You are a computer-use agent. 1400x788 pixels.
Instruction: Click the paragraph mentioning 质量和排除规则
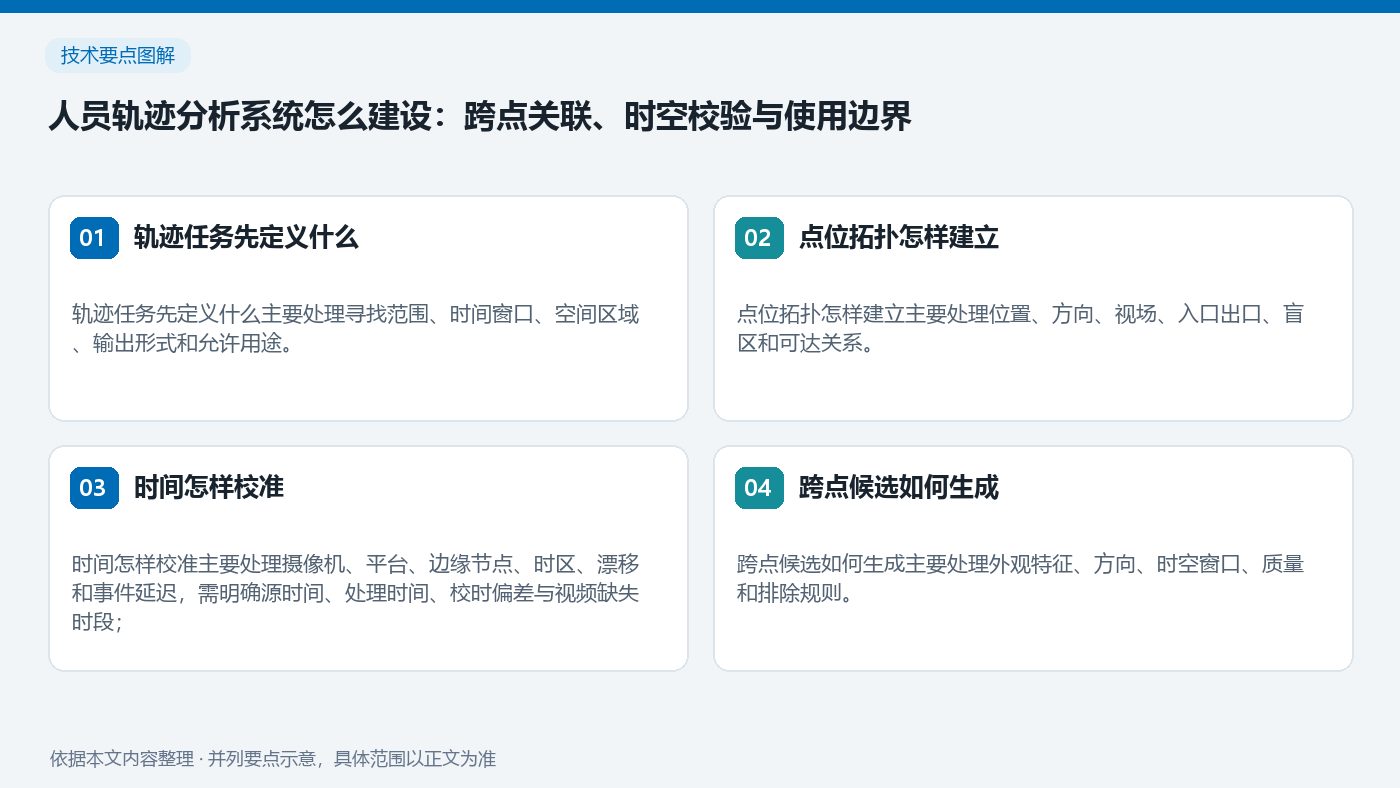tap(1020, 579)
